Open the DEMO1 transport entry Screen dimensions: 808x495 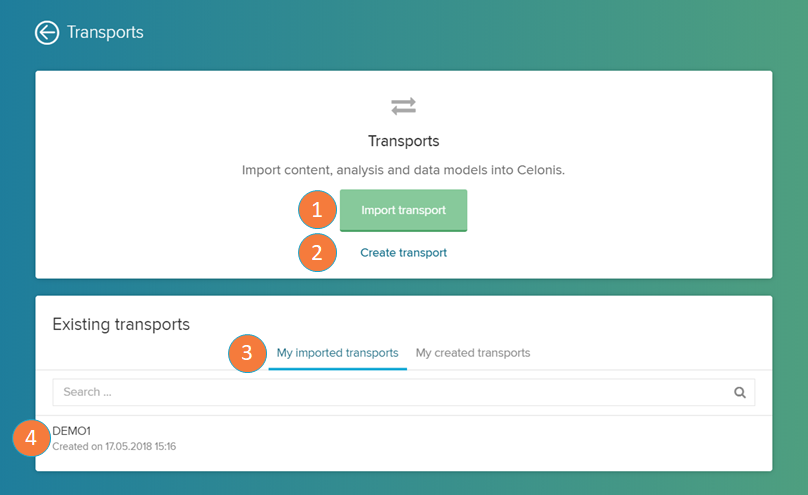coord(71,431)
